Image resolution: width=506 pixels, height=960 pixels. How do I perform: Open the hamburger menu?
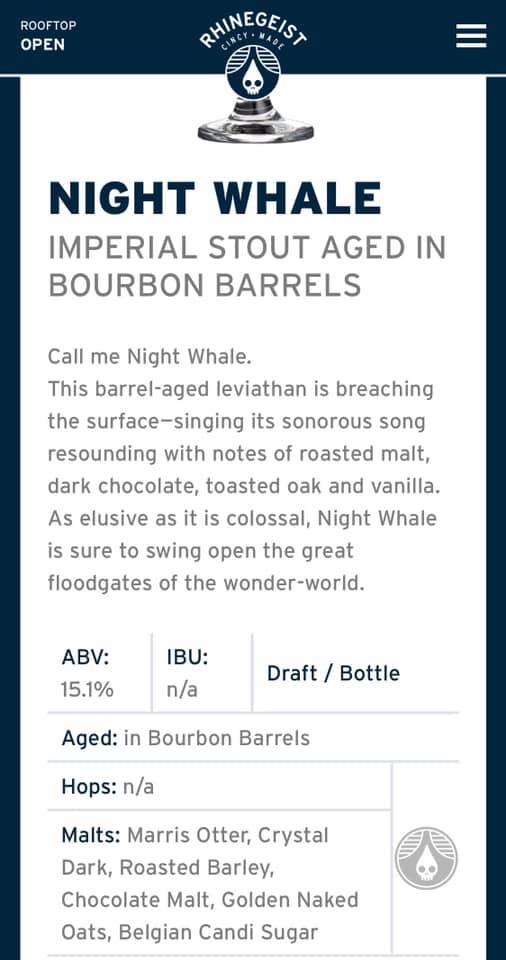click(x=471, y=36)
